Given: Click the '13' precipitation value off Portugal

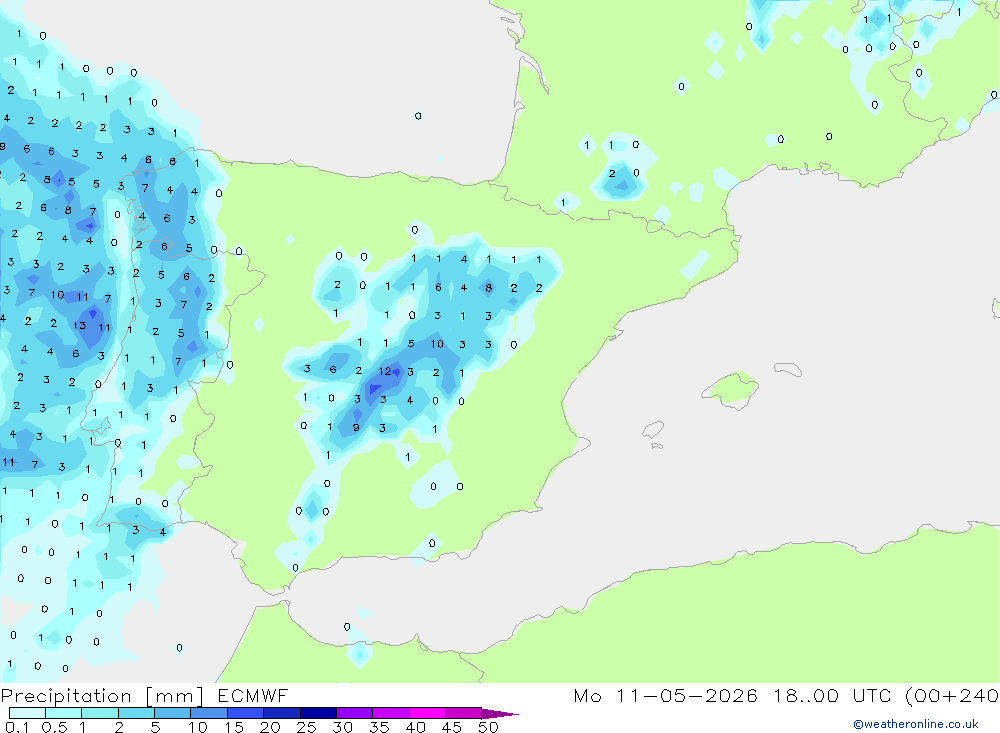Looking at the screenshot, I should pos(79,325).
